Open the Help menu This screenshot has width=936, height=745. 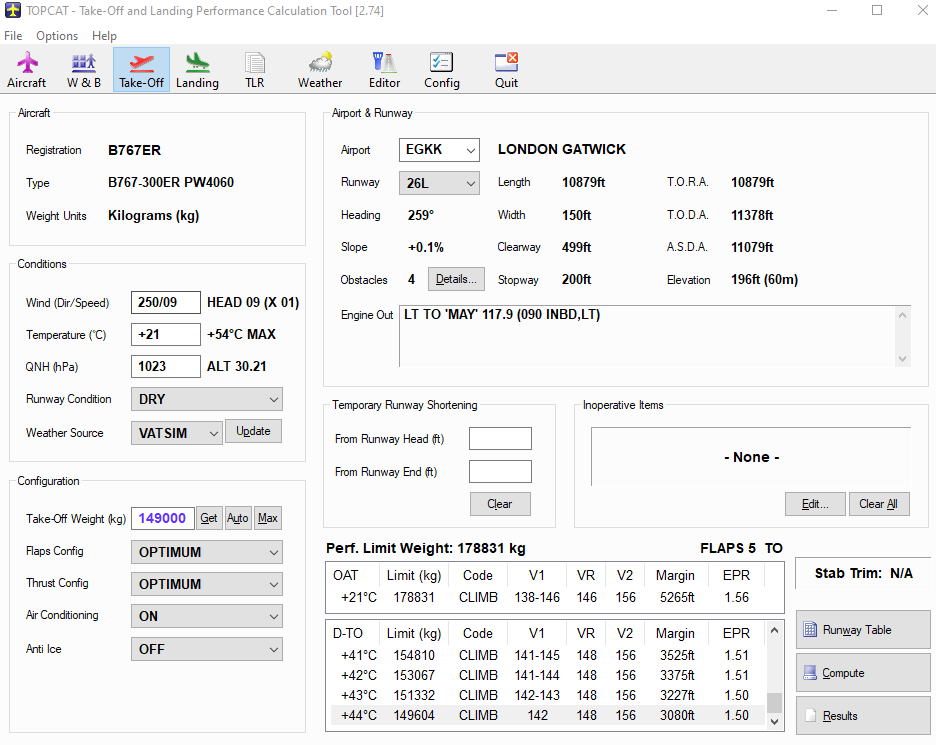tap(104, 35)
